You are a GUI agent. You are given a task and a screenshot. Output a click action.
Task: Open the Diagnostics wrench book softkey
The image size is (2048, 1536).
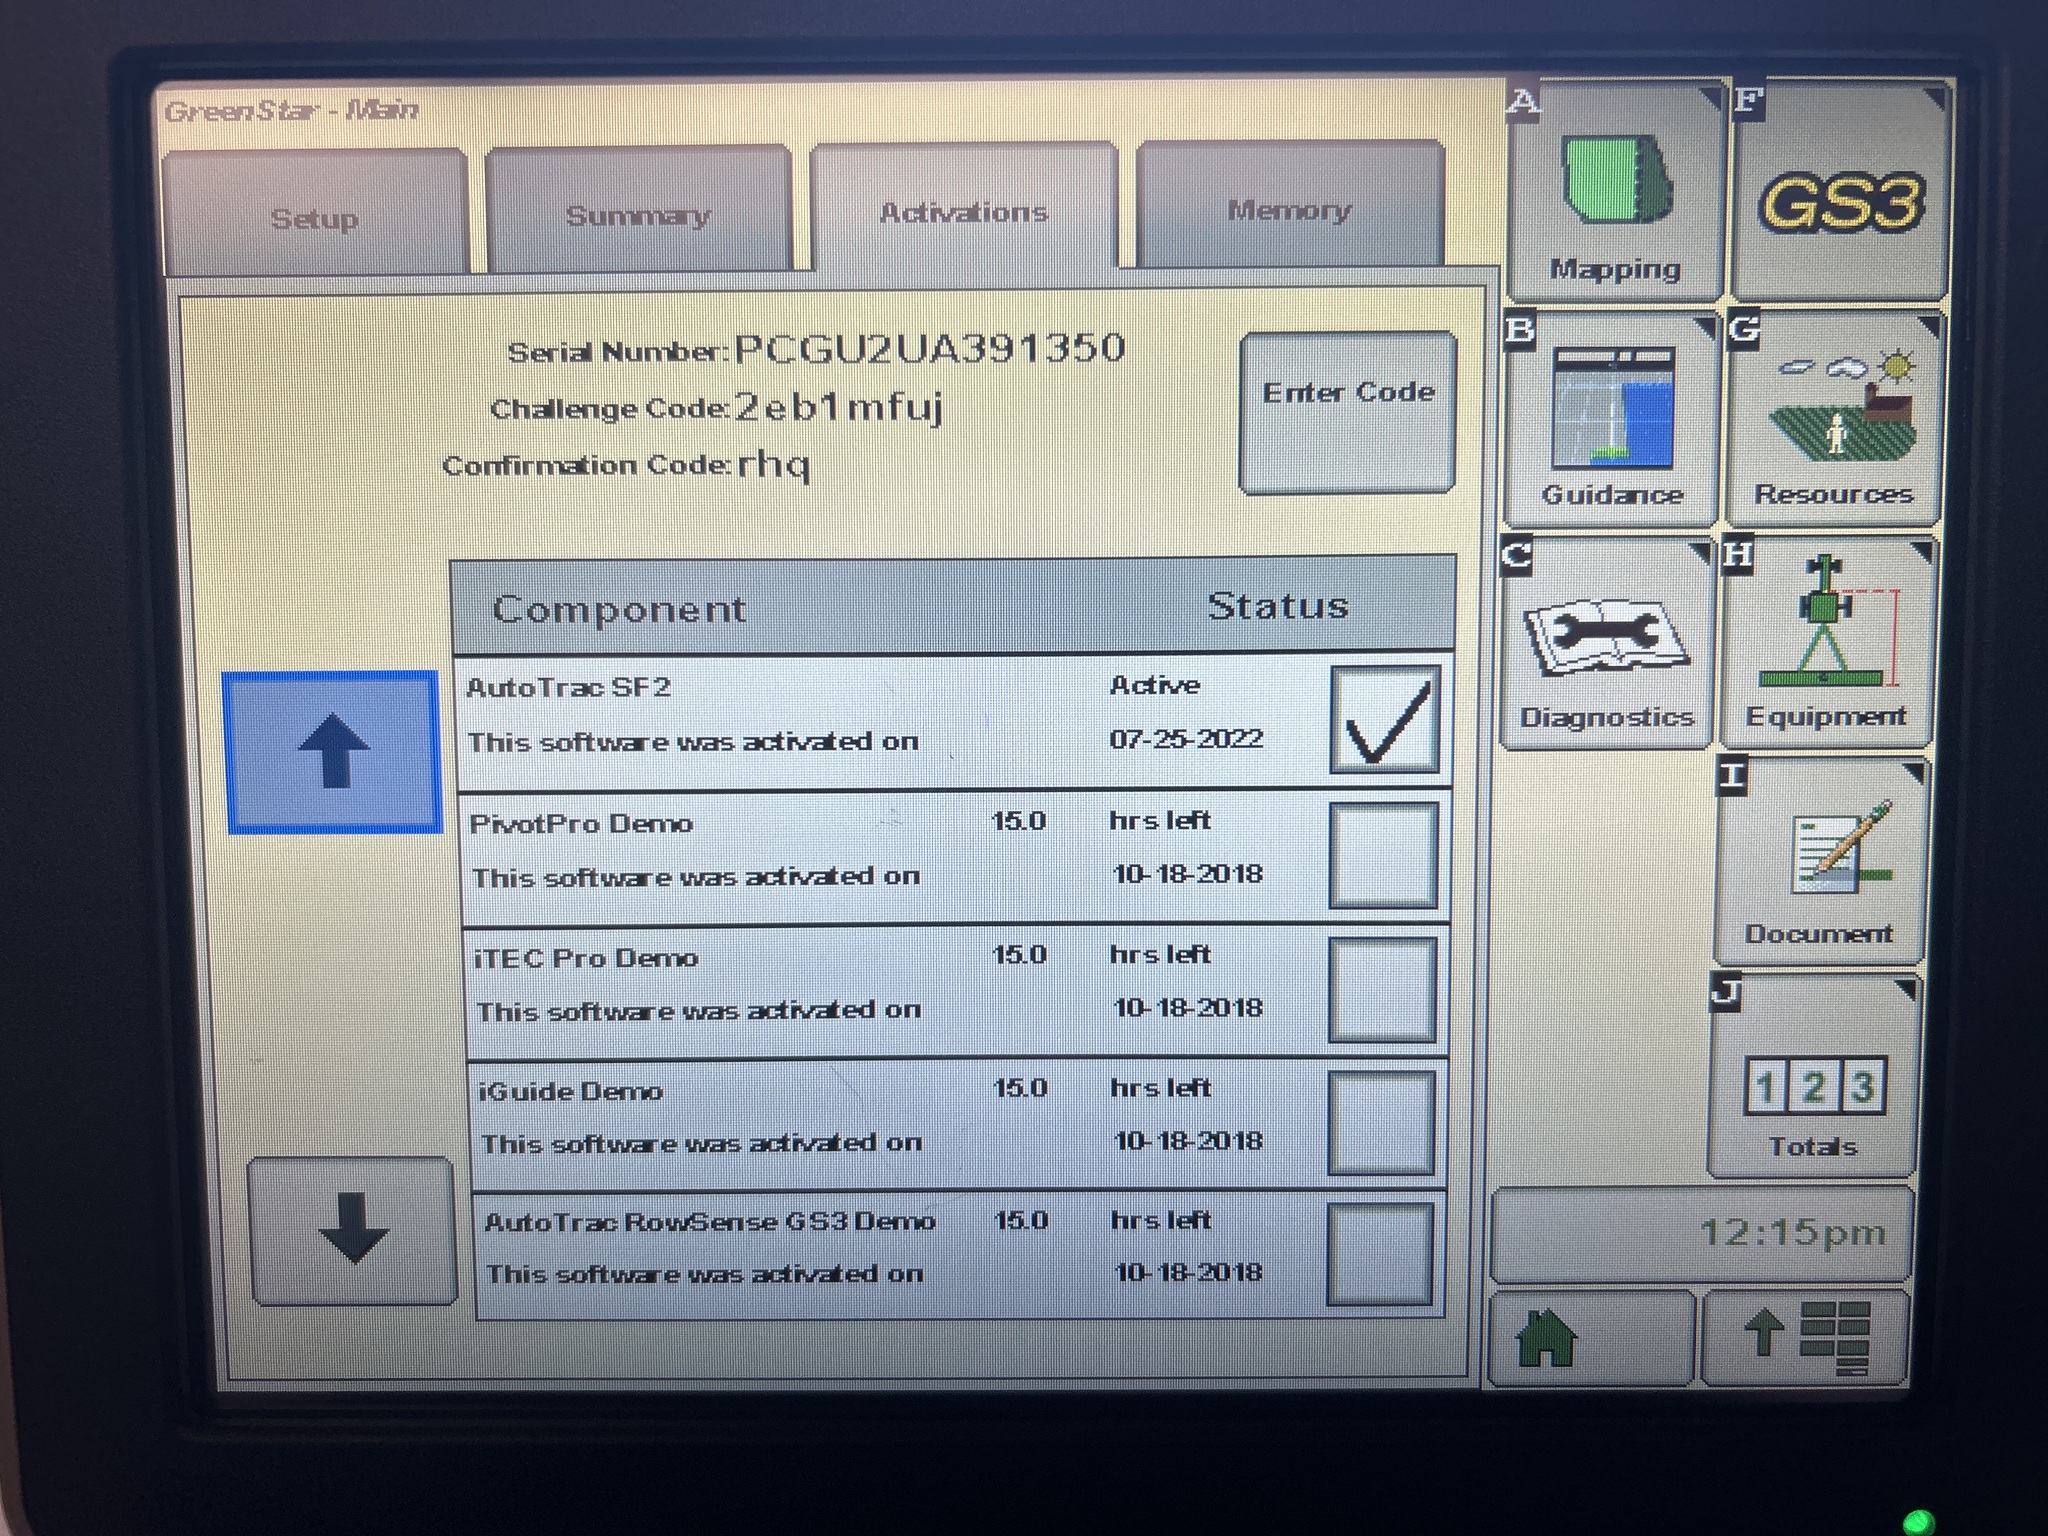[1605, 643]
